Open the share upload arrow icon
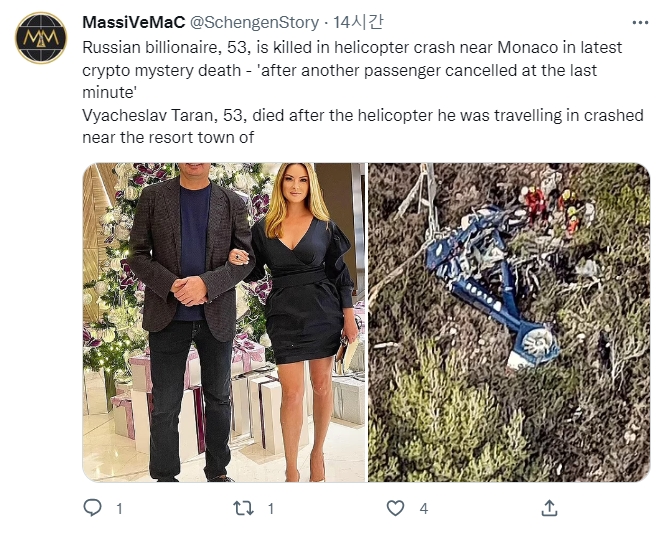The width and height of the screenshot is (668, 540). 549,508
